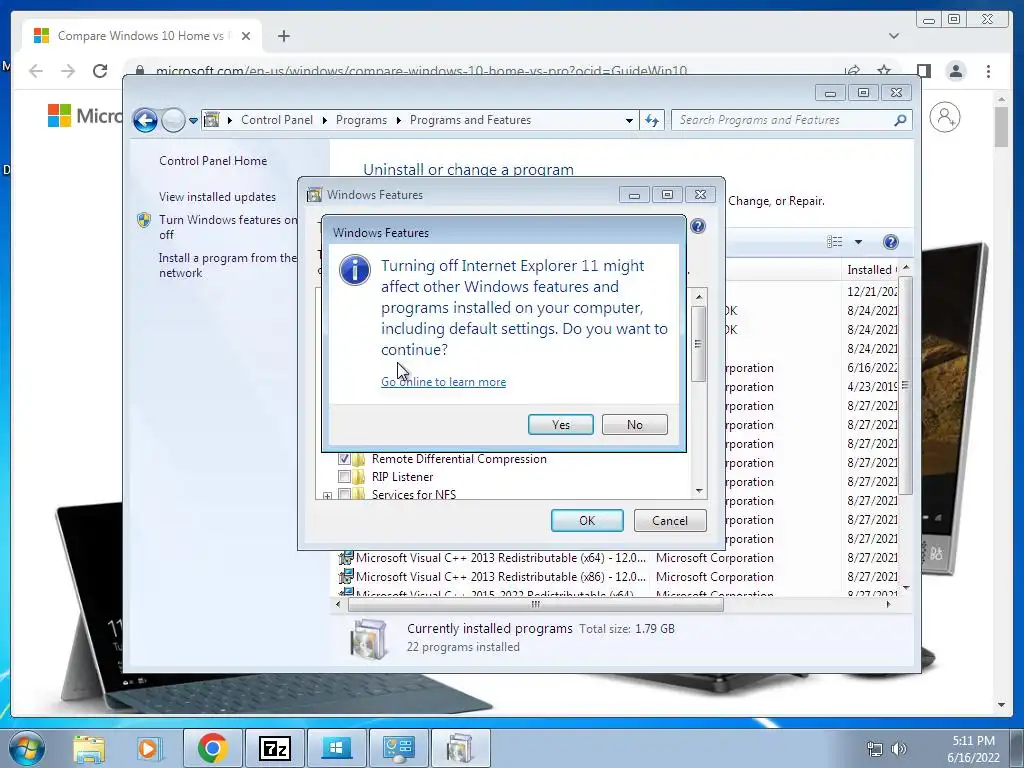1024x768 pixels.
Task: Select Control Panel breadcrumb
Action: [277, 120]
